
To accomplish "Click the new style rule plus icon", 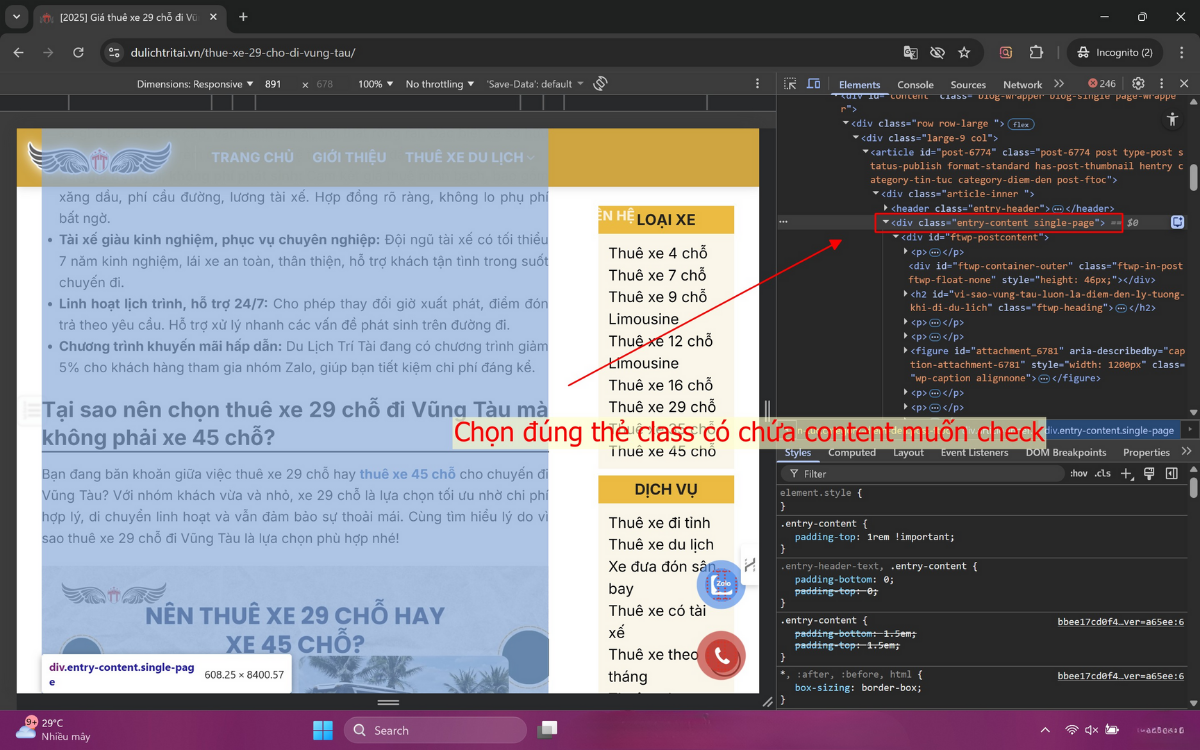I will (x=1126, y=473).
